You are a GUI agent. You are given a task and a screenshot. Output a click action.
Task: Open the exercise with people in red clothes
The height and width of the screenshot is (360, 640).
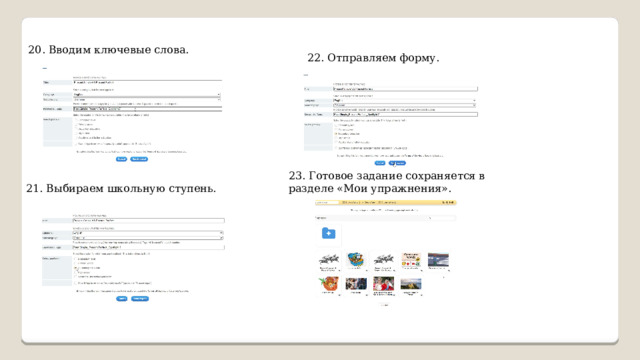point(384,284)
